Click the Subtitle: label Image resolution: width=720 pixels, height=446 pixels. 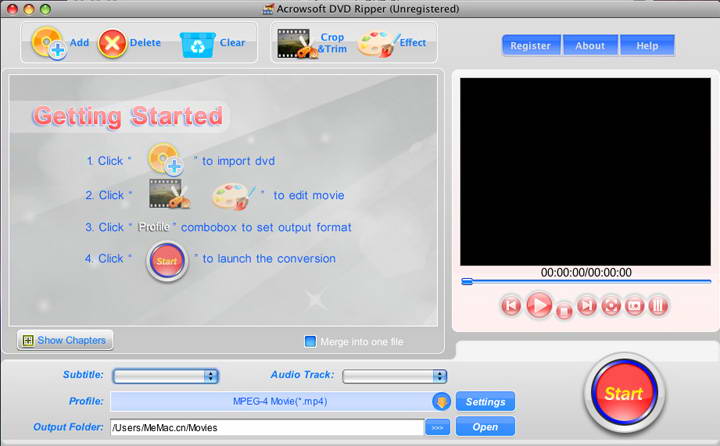83,375
